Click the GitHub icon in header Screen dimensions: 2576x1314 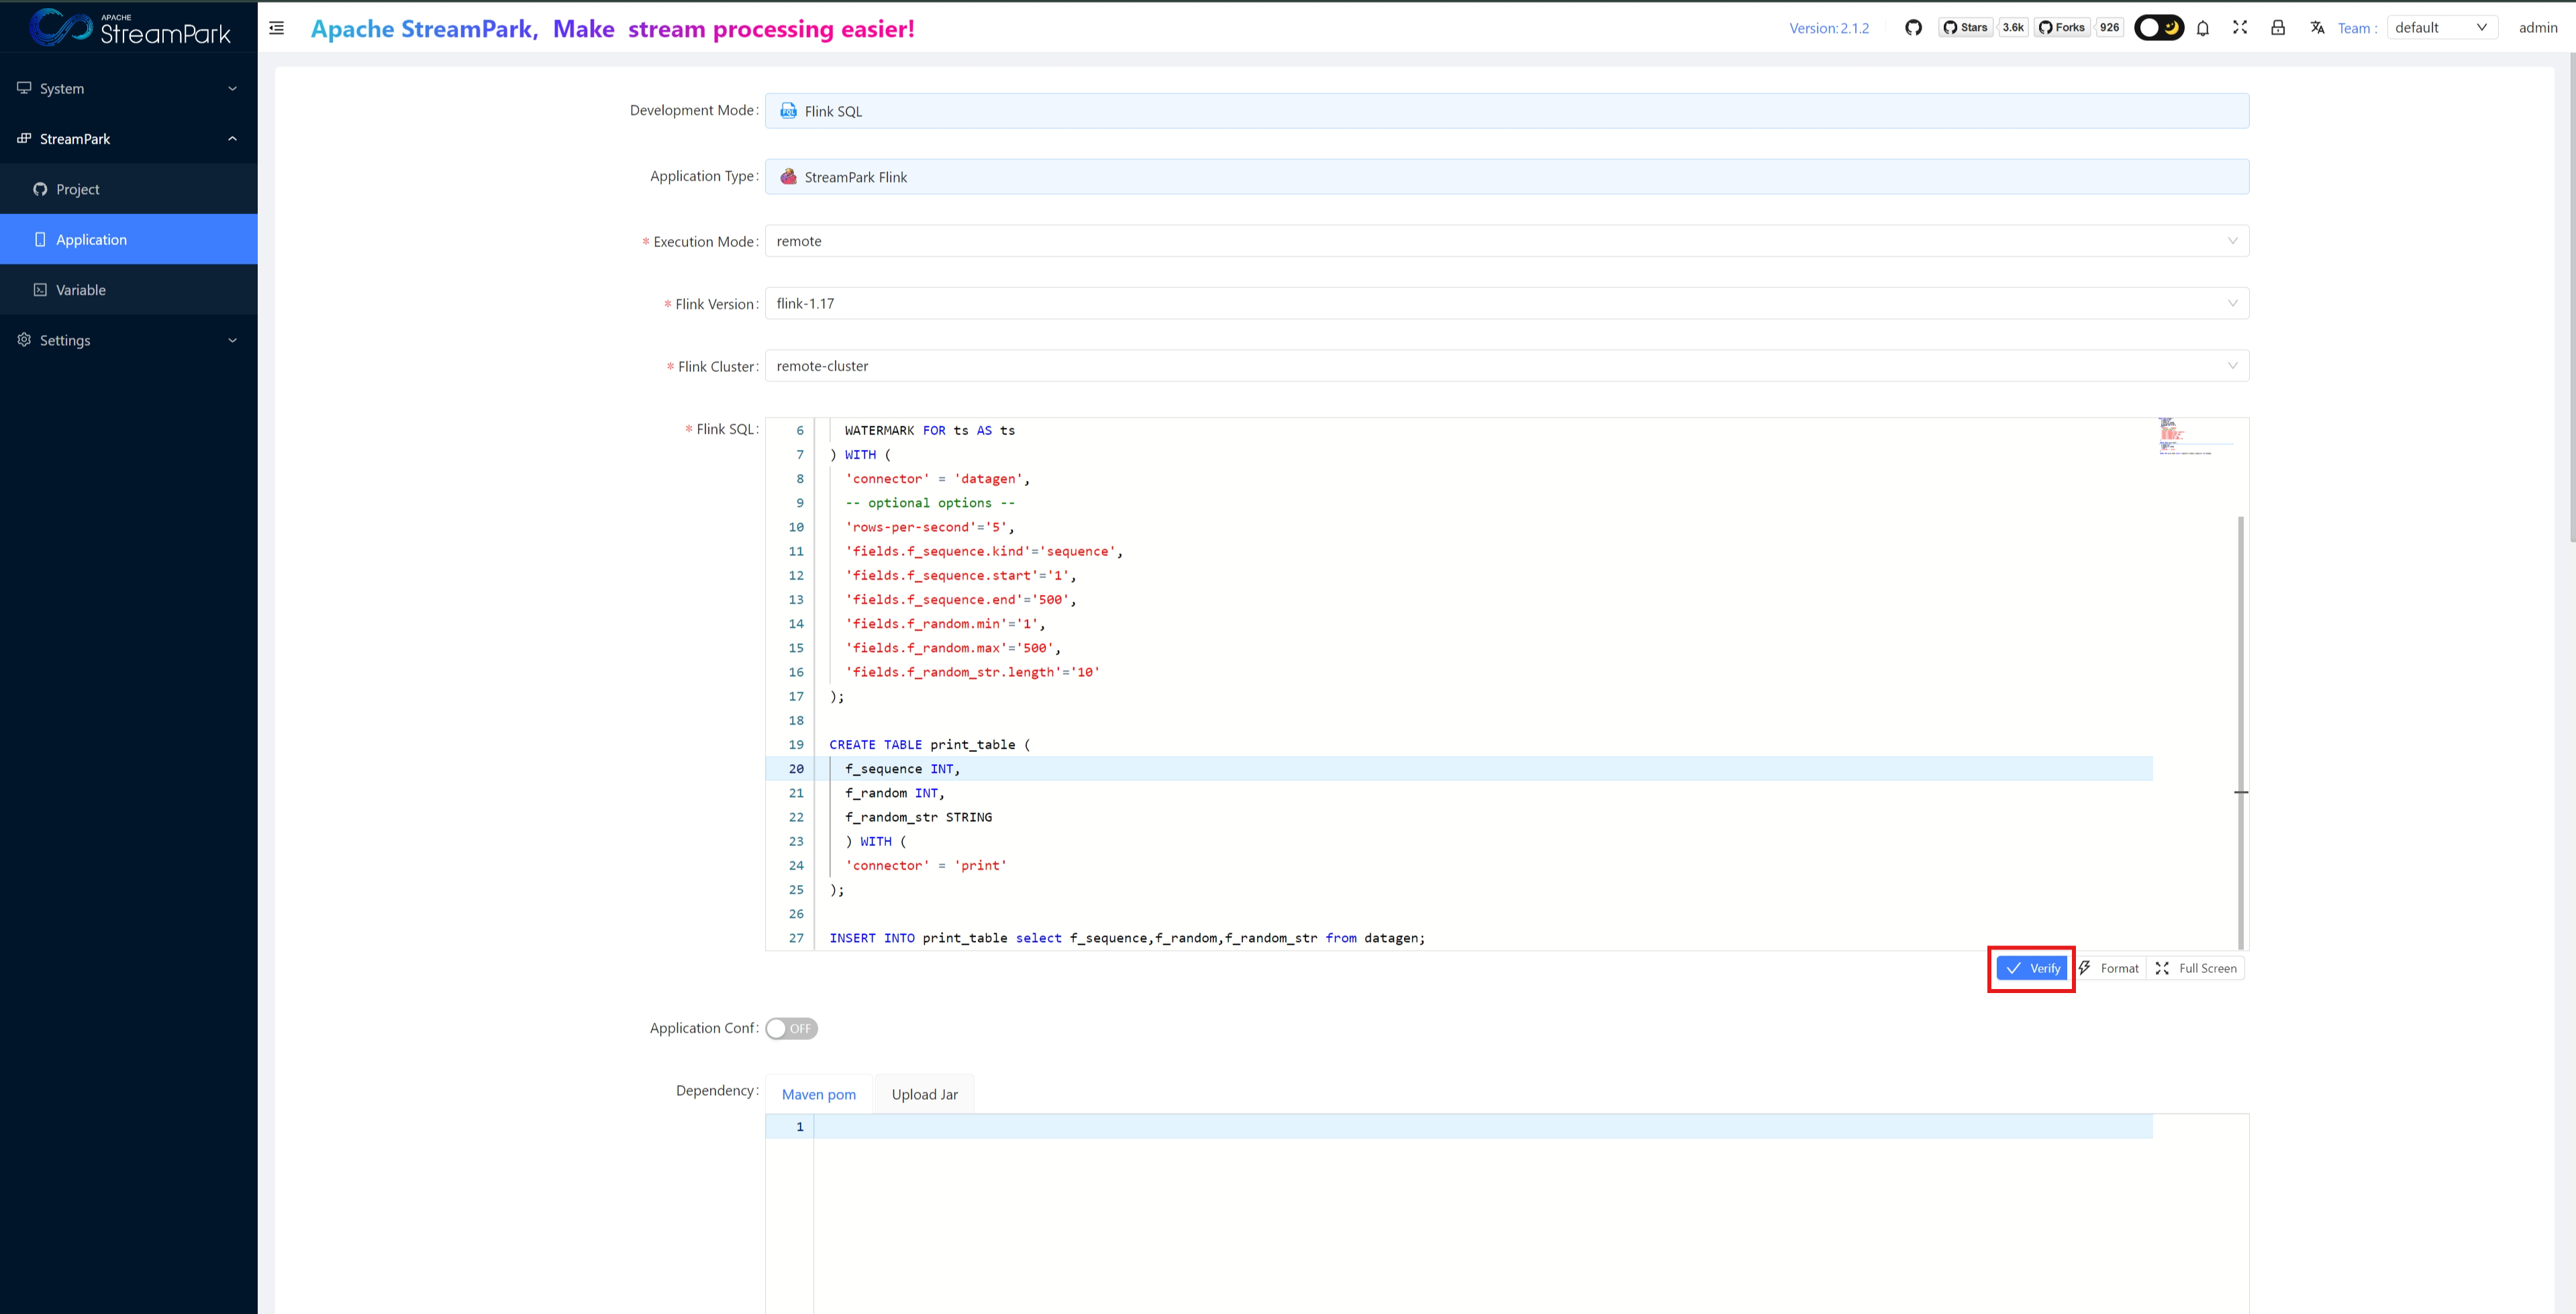1913,28
